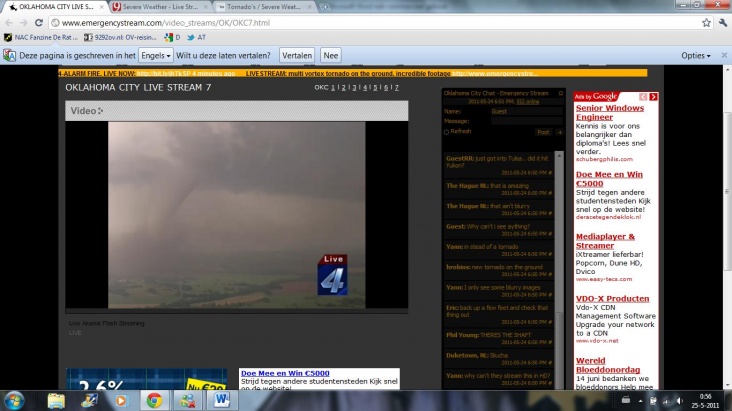Open the Doe Mee en Win €5000 sidebar ad
This screenshot has width=732, height=411.
609,179
